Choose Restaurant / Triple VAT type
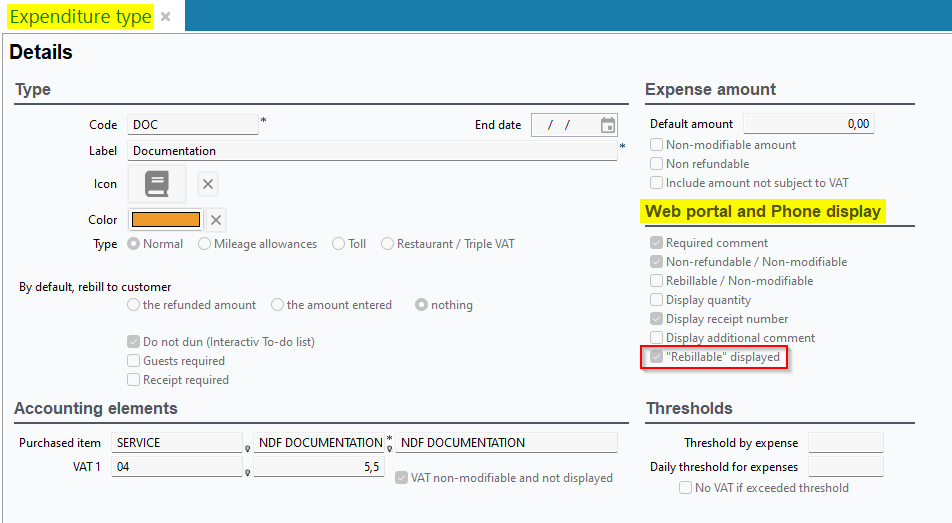 (387, 244)
